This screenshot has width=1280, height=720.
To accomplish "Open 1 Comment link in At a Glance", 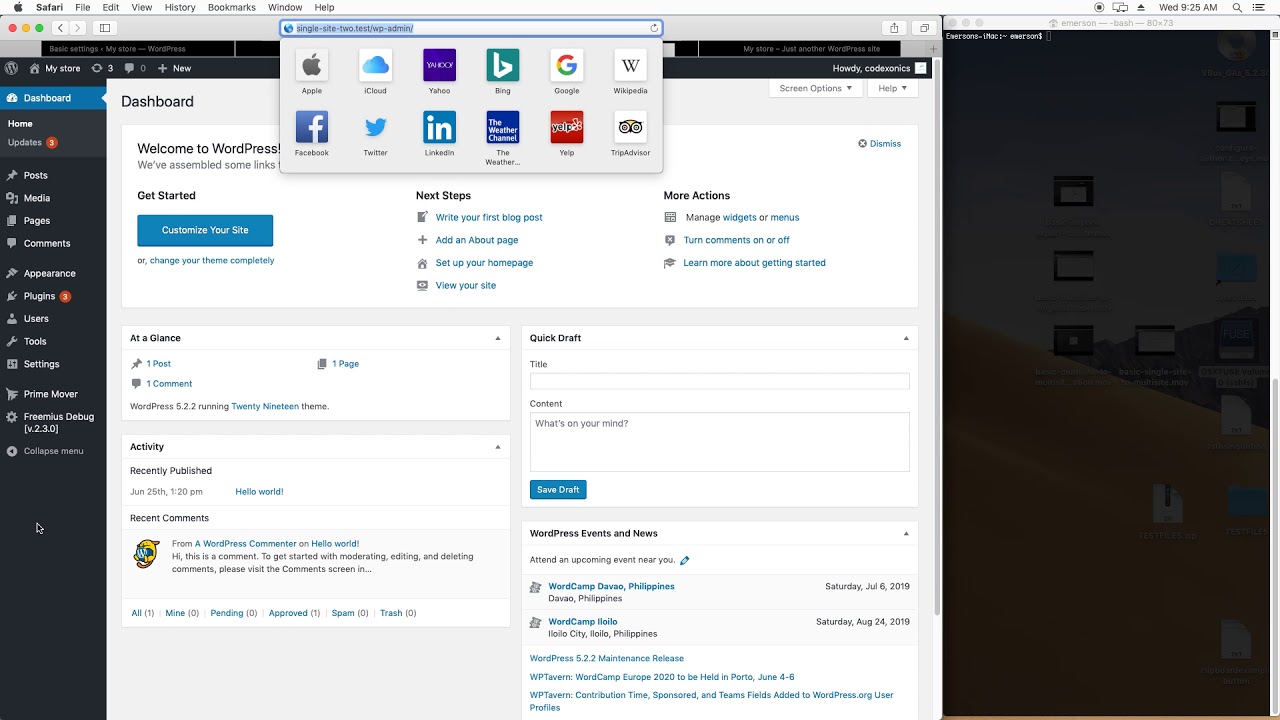I will (x=169, y=383).
